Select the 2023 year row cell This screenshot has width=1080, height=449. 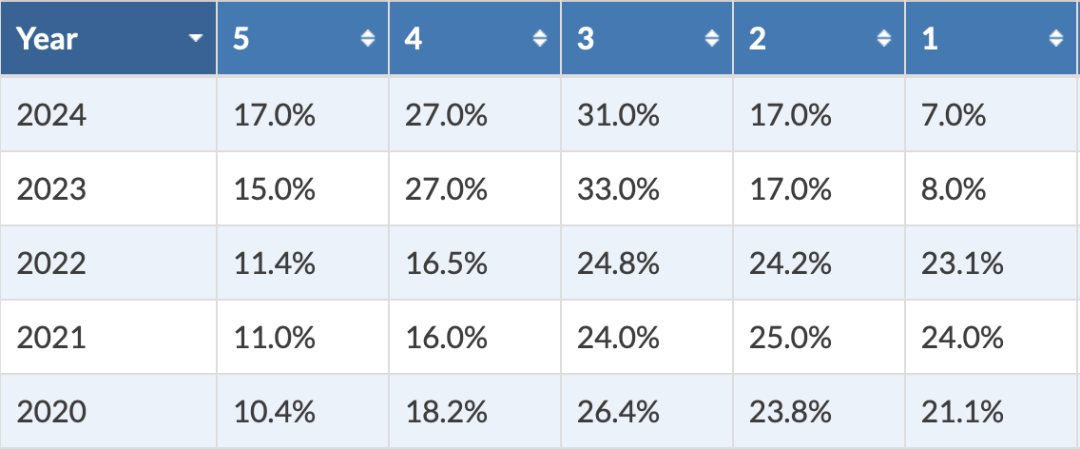[52, 189]
